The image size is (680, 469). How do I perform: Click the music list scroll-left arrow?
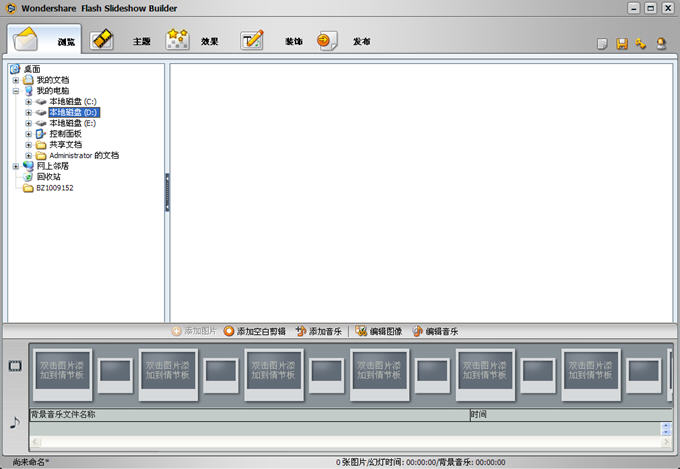(36, 442)
